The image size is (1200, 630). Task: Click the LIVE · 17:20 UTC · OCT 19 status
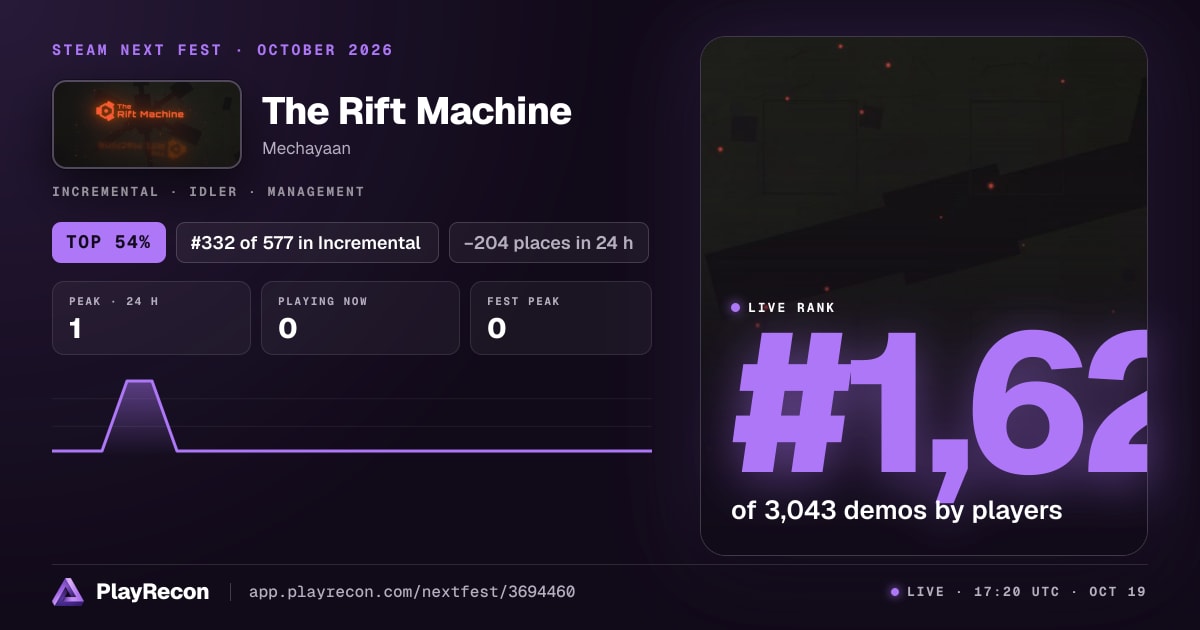pos(1026,592)
